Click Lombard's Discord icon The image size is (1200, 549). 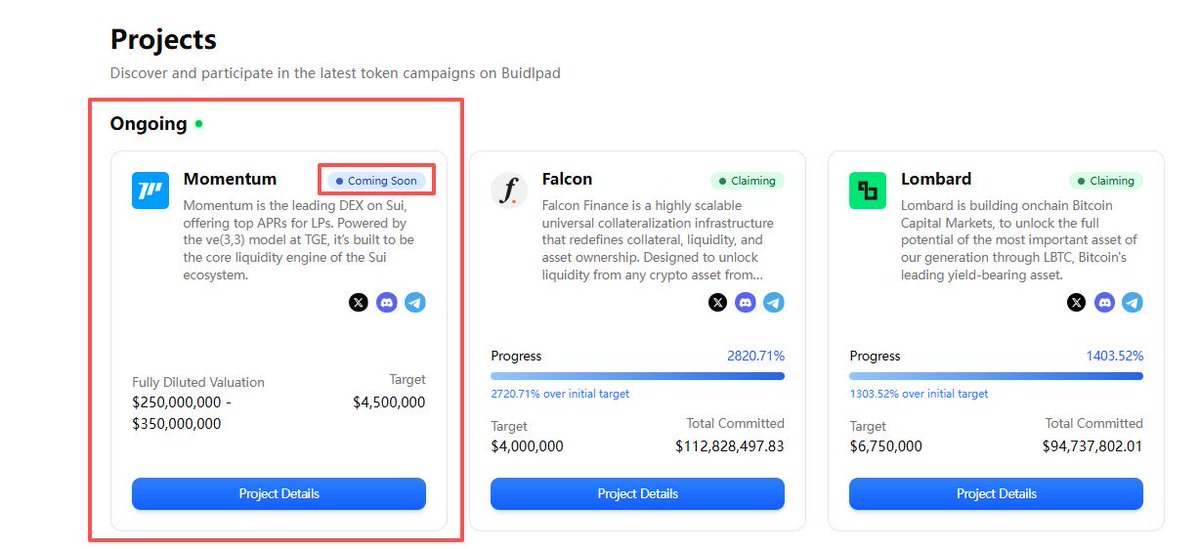(1104, 302)
